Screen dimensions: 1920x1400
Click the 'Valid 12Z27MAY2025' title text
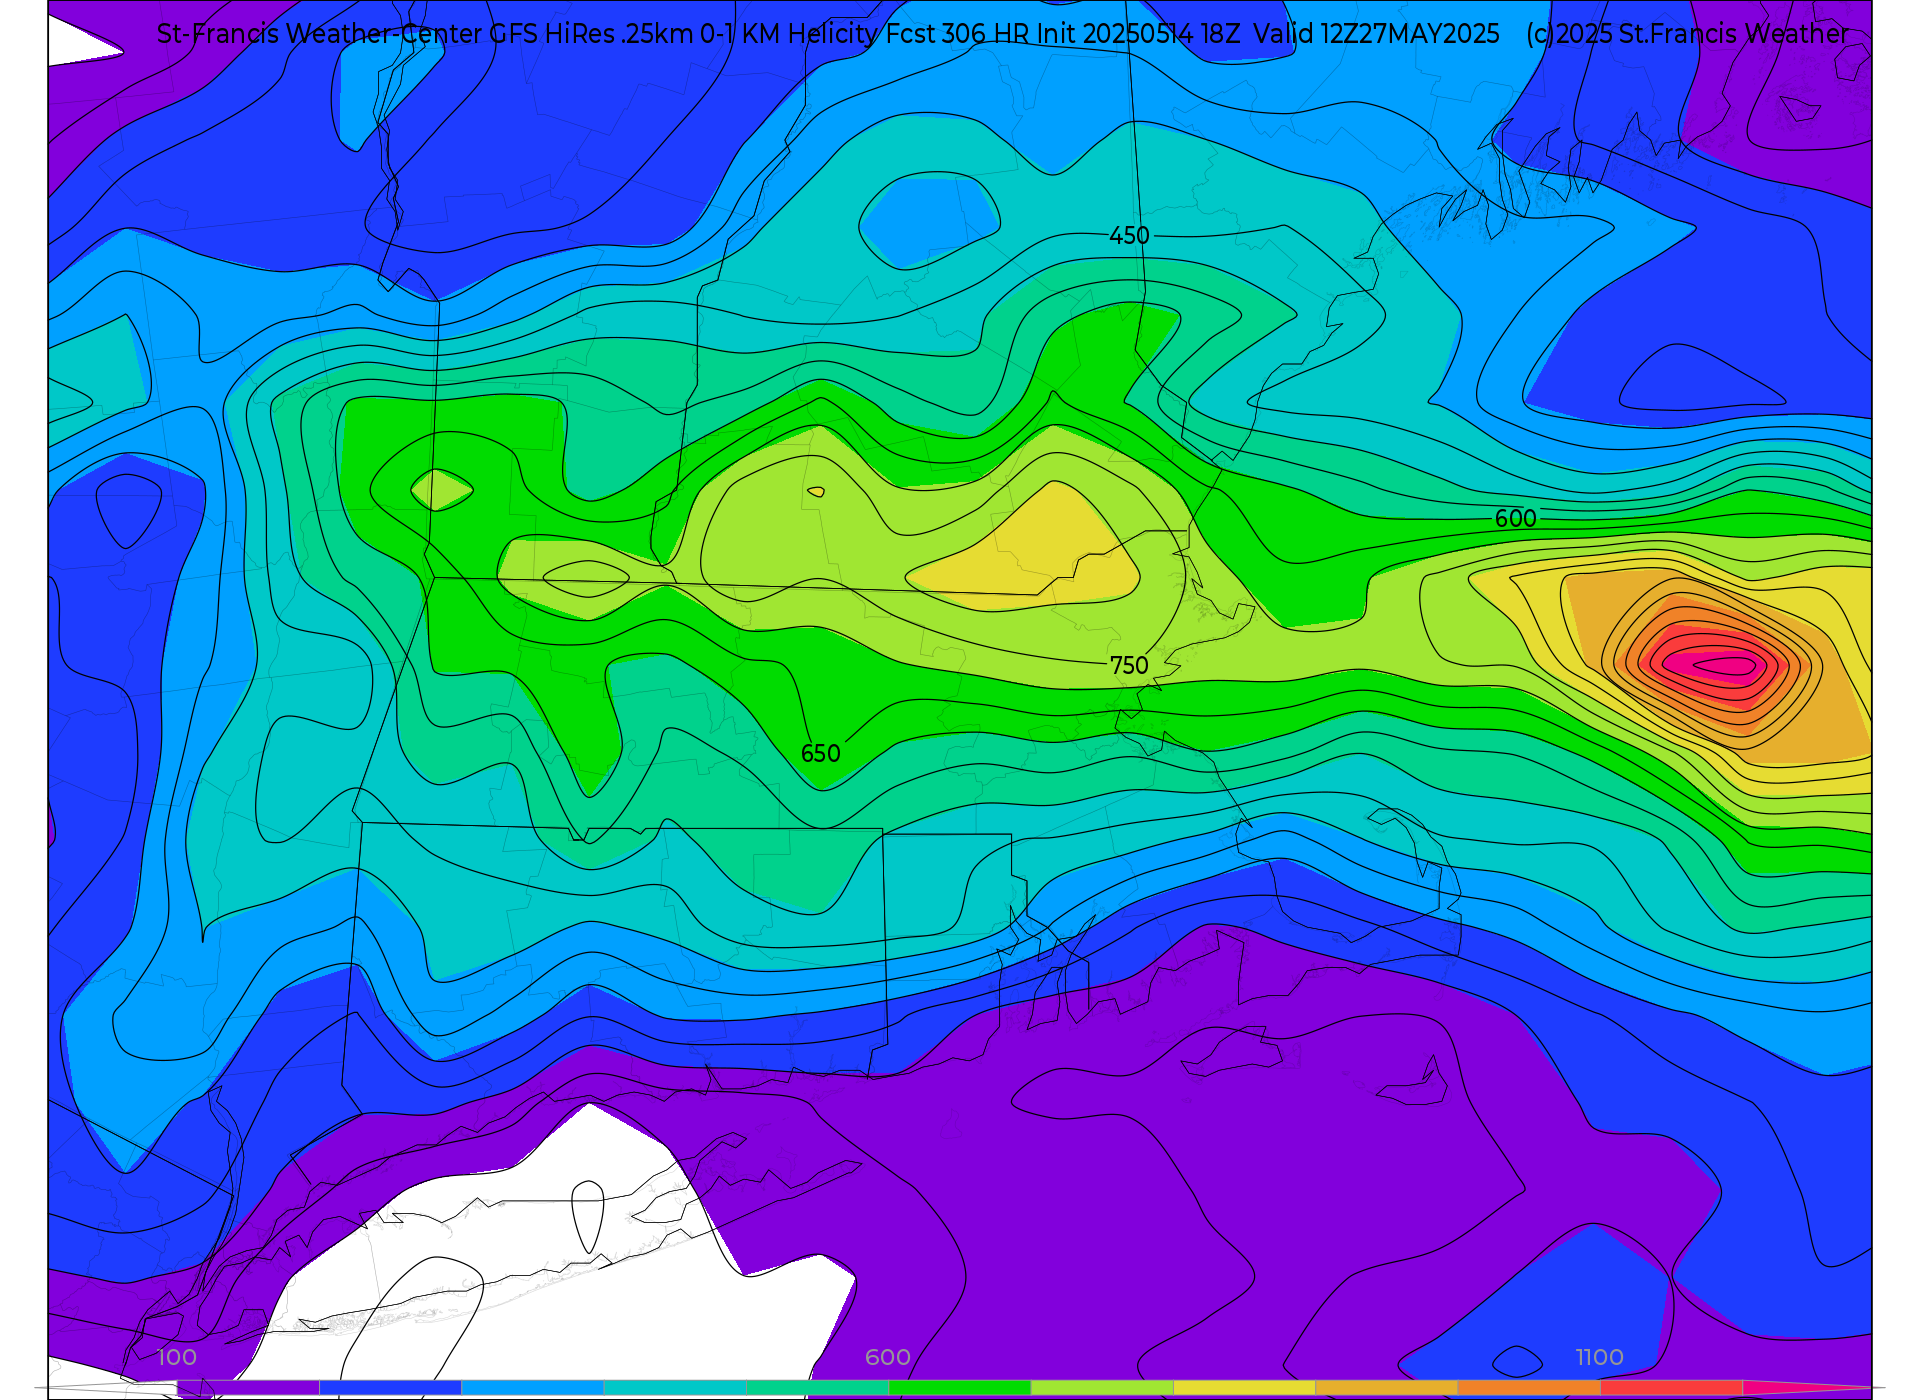coord(1376,34)
